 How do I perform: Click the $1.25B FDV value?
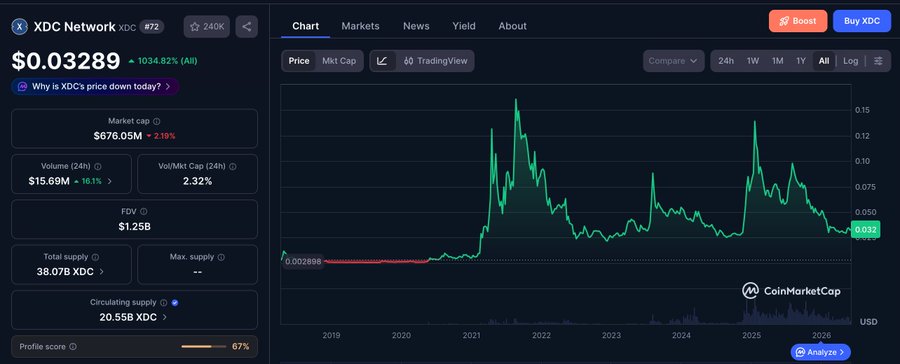click(x=134, y=226)
